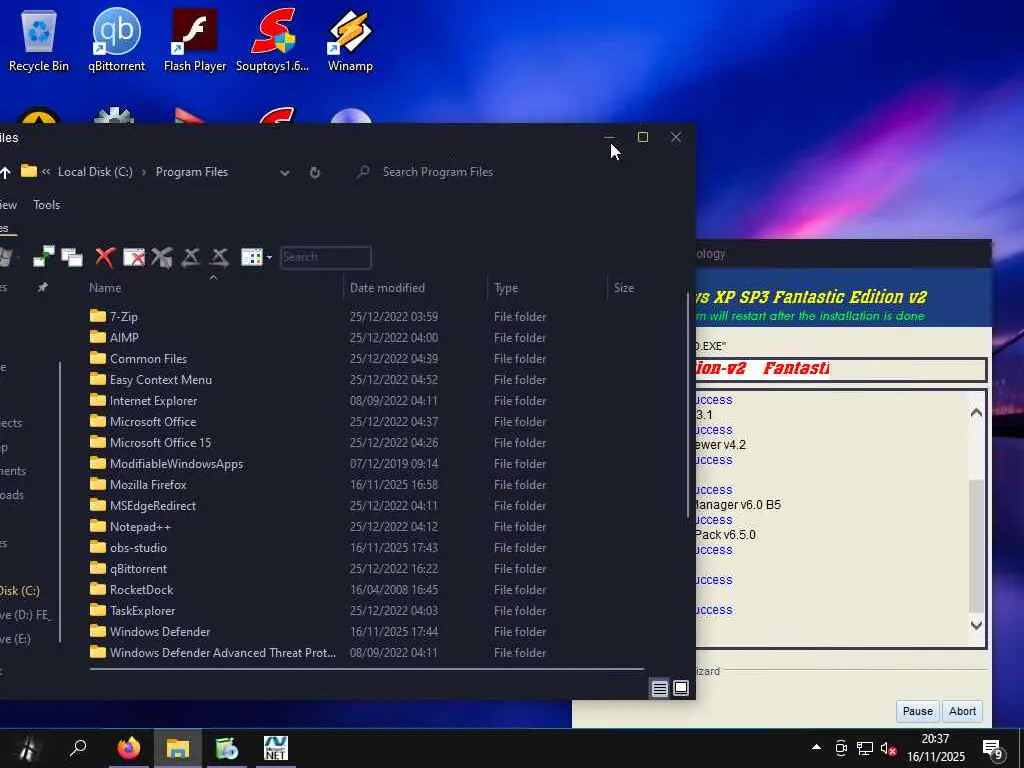This screenshot has height=768, width=1024.
Task: Click the window-with-red-X toolbar icon
Action: (134, 257)
